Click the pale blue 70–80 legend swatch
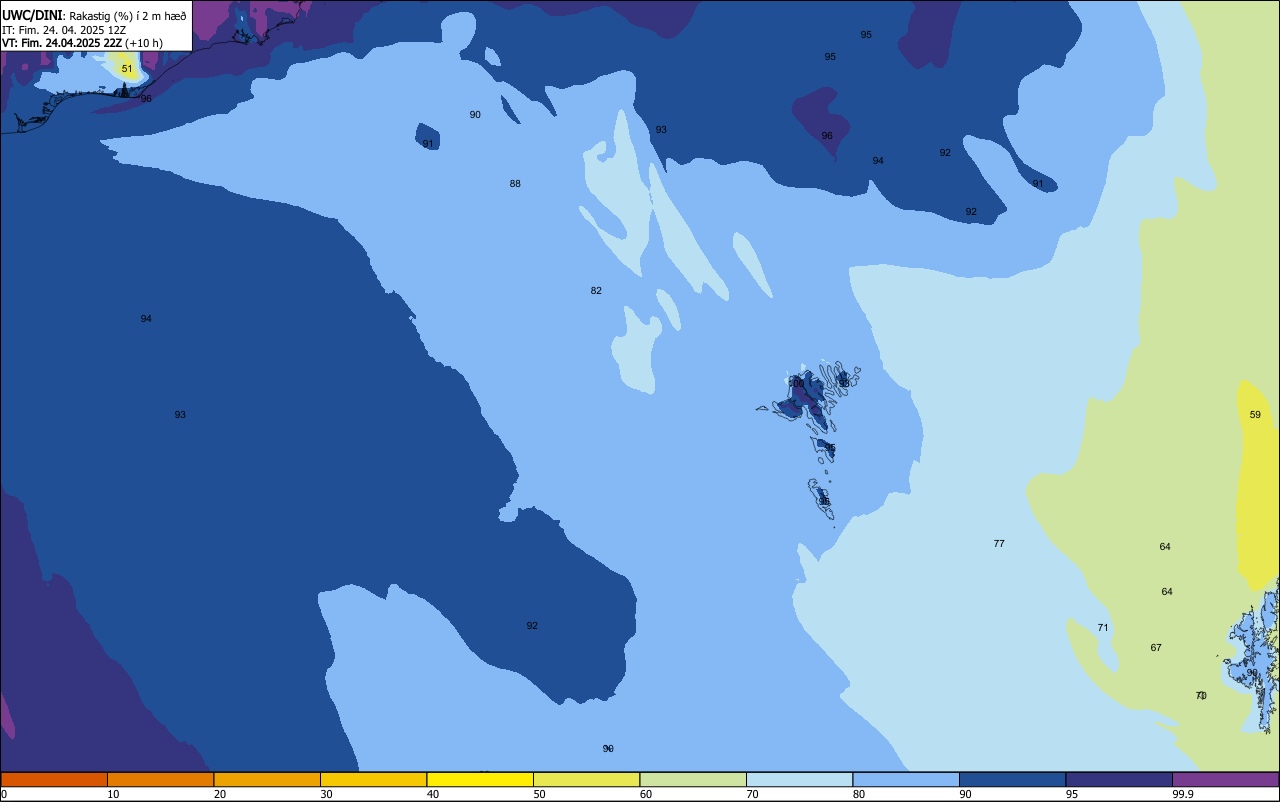The width and height of the screenshot is (1280, 802). pos(799,779)
